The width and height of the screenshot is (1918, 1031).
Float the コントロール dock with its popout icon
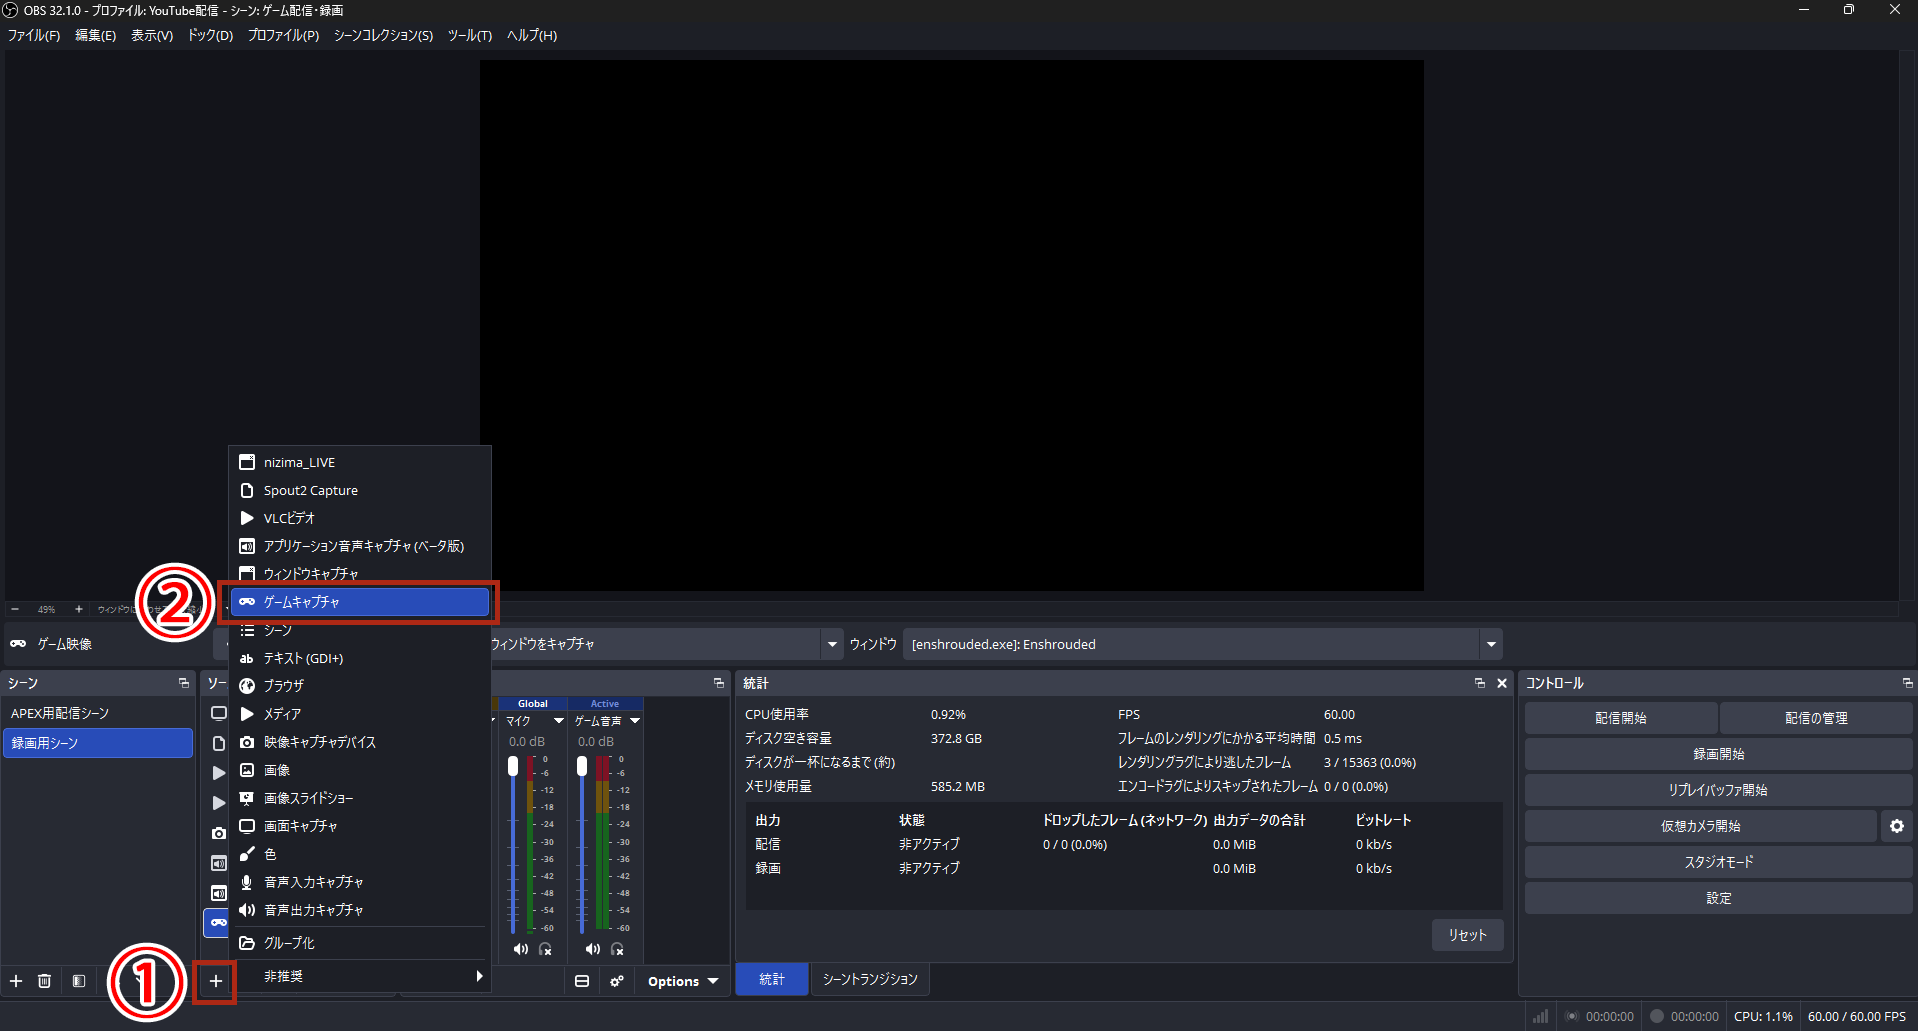(x=1907, y=683)
